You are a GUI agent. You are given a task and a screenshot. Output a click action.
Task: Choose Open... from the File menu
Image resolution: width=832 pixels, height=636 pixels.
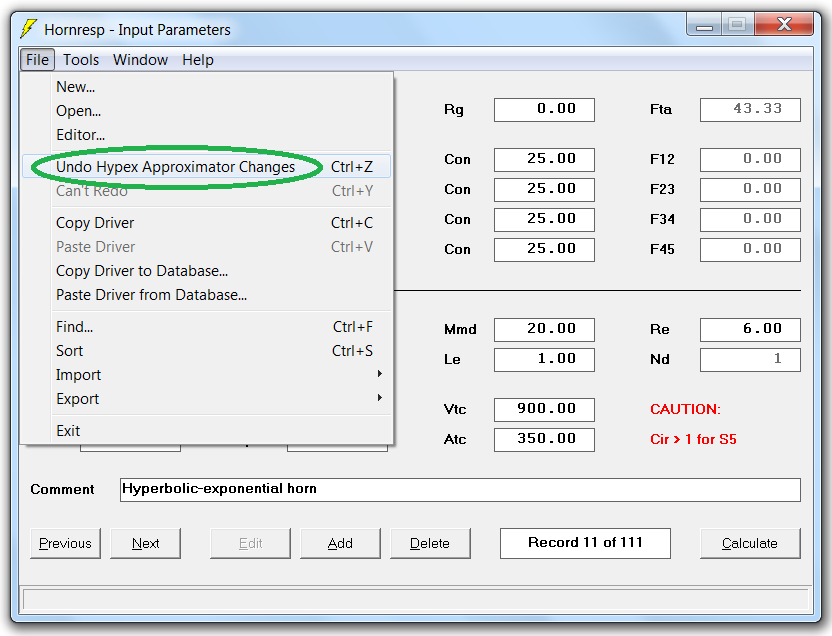coord(207,111)
